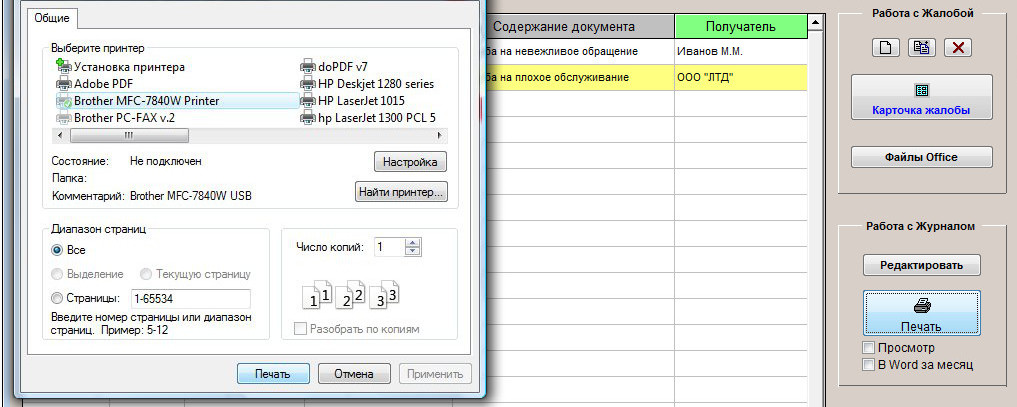1017x407 pixels.
Task: Select HP LaserJet 1015 printer
Action: coord(352,100)
